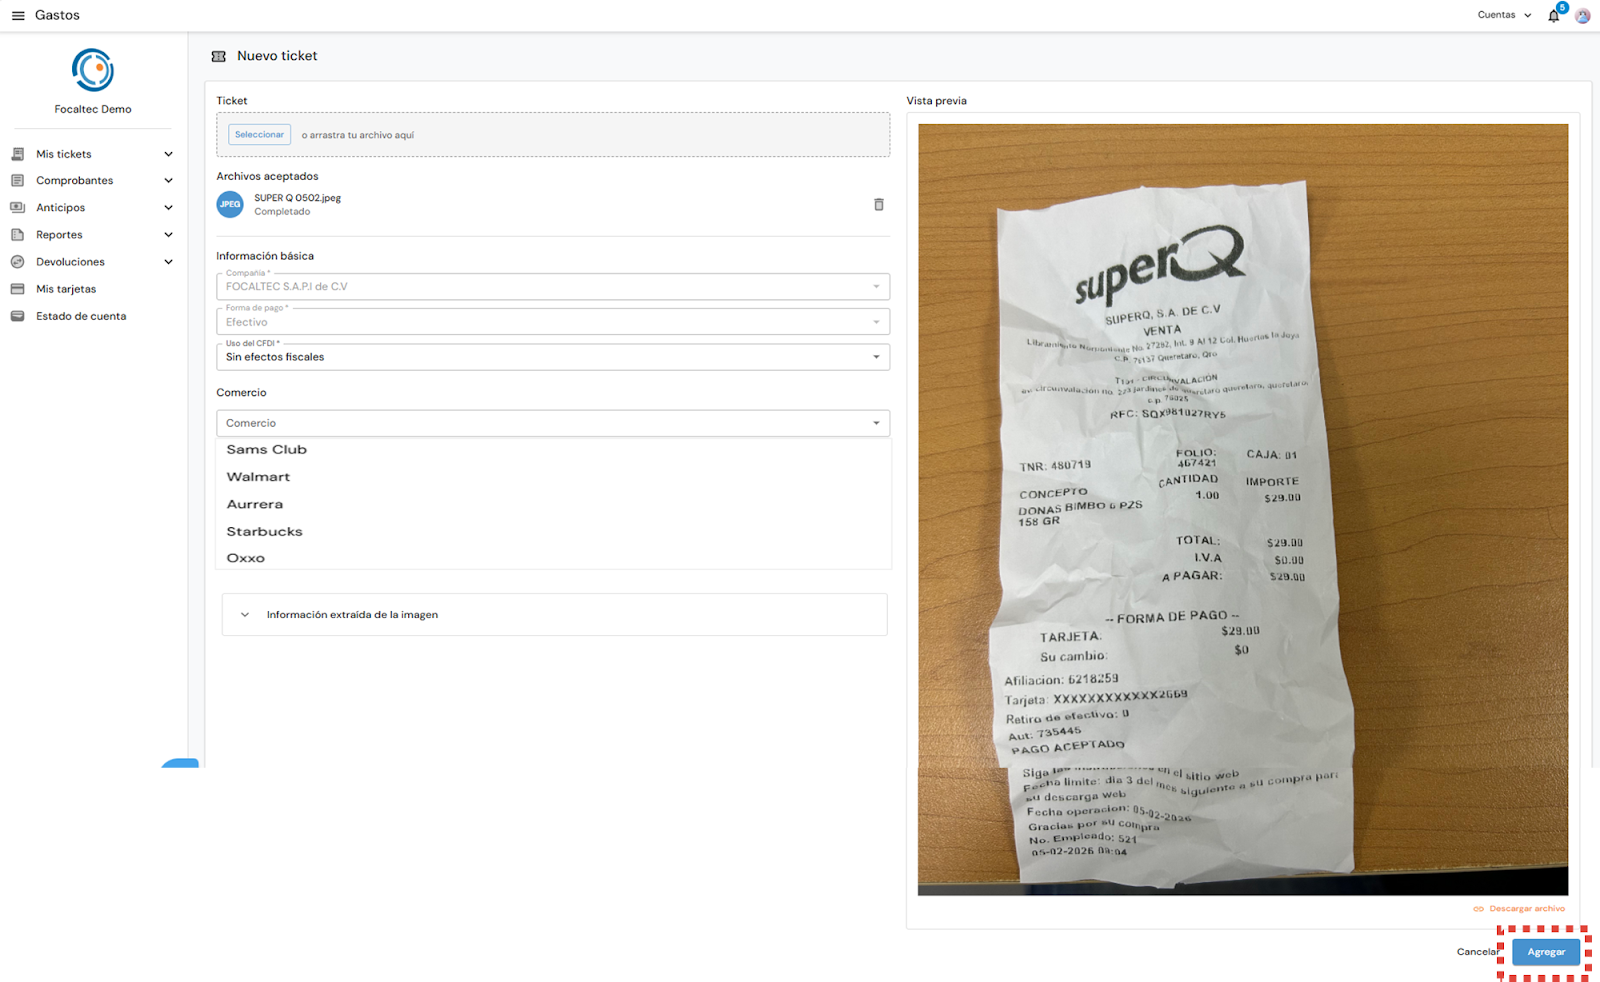Click the Agregar button
The image size is (1600, 982).
(1546, 952)
